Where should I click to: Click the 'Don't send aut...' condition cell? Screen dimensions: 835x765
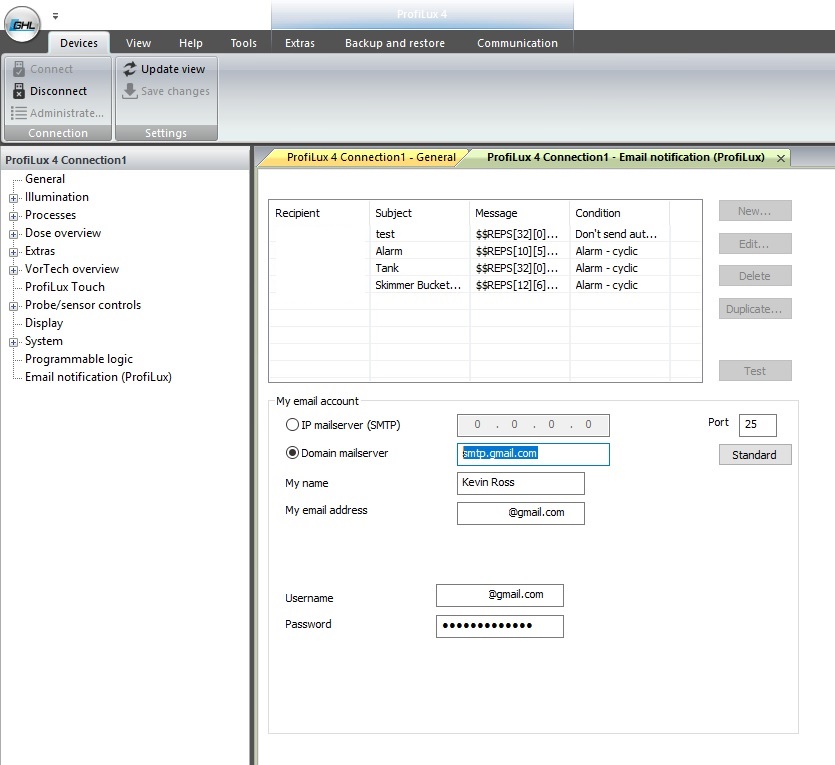click(616, 234)
